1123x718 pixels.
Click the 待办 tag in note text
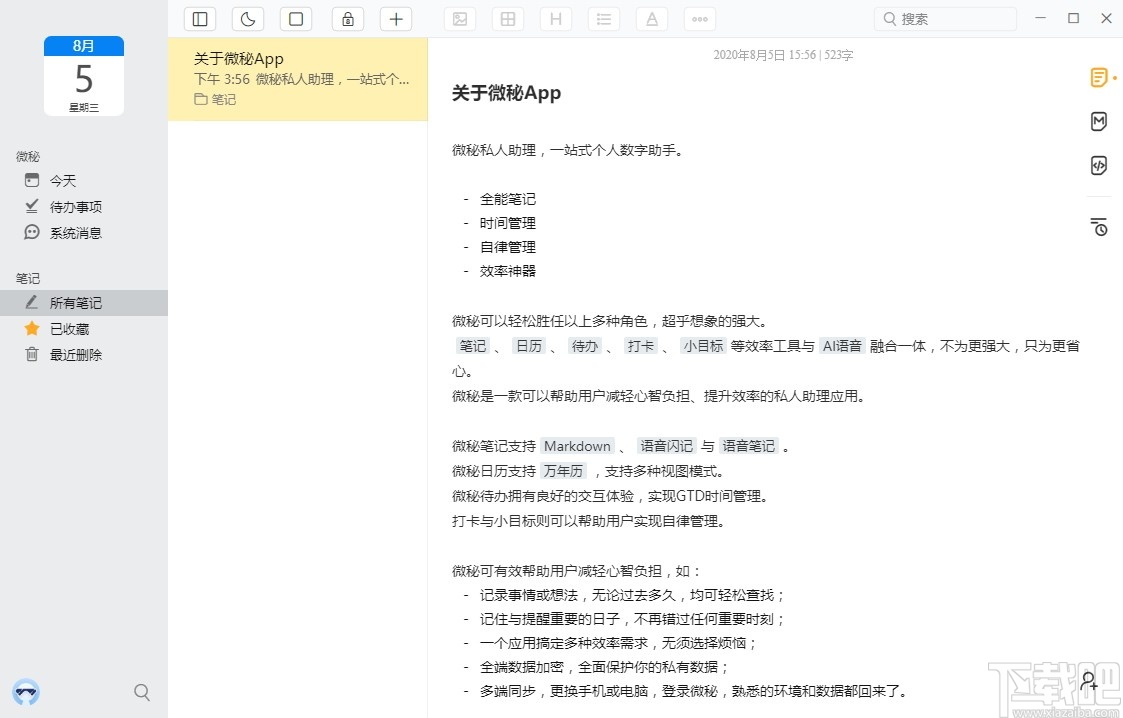[x=584, y=346]
